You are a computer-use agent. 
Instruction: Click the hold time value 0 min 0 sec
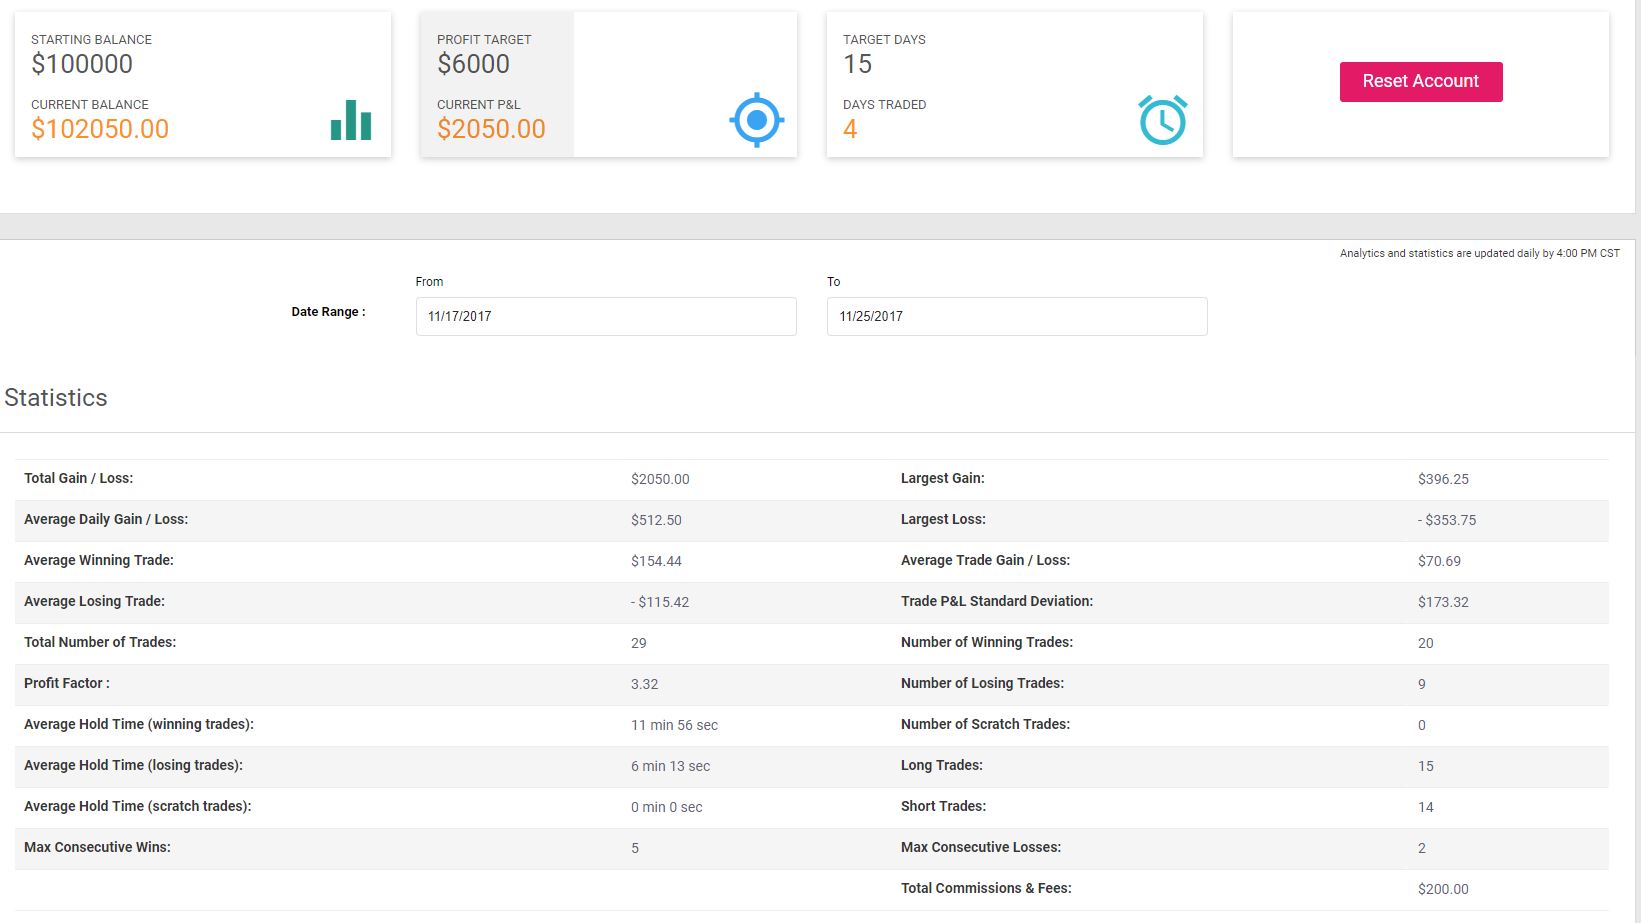667,807
